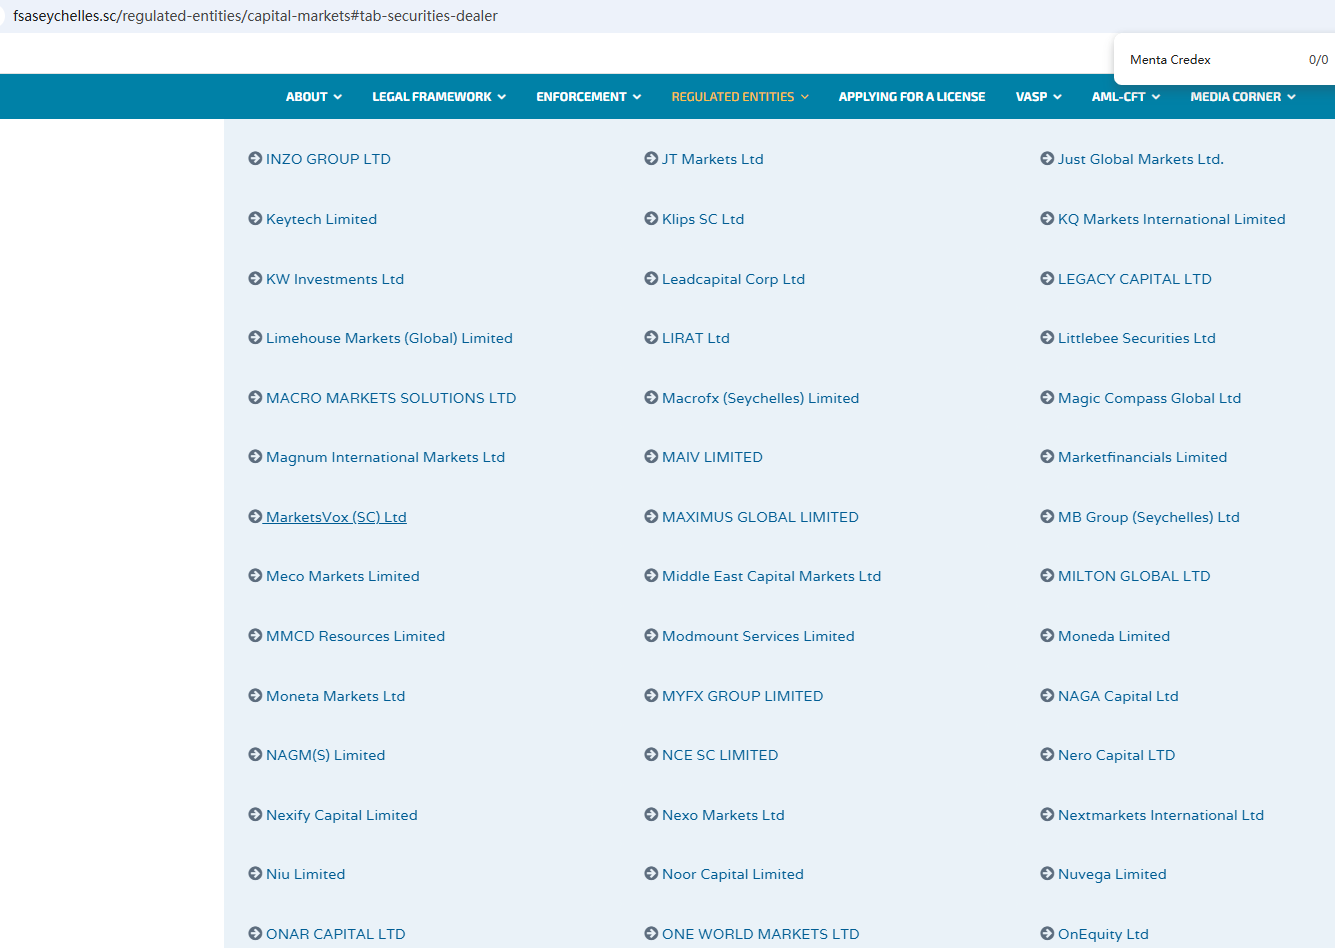Click the arrow icon next to Leadcapital Corp Ltd
Screen dimensions: 1335x948
[x=651, y=278]
